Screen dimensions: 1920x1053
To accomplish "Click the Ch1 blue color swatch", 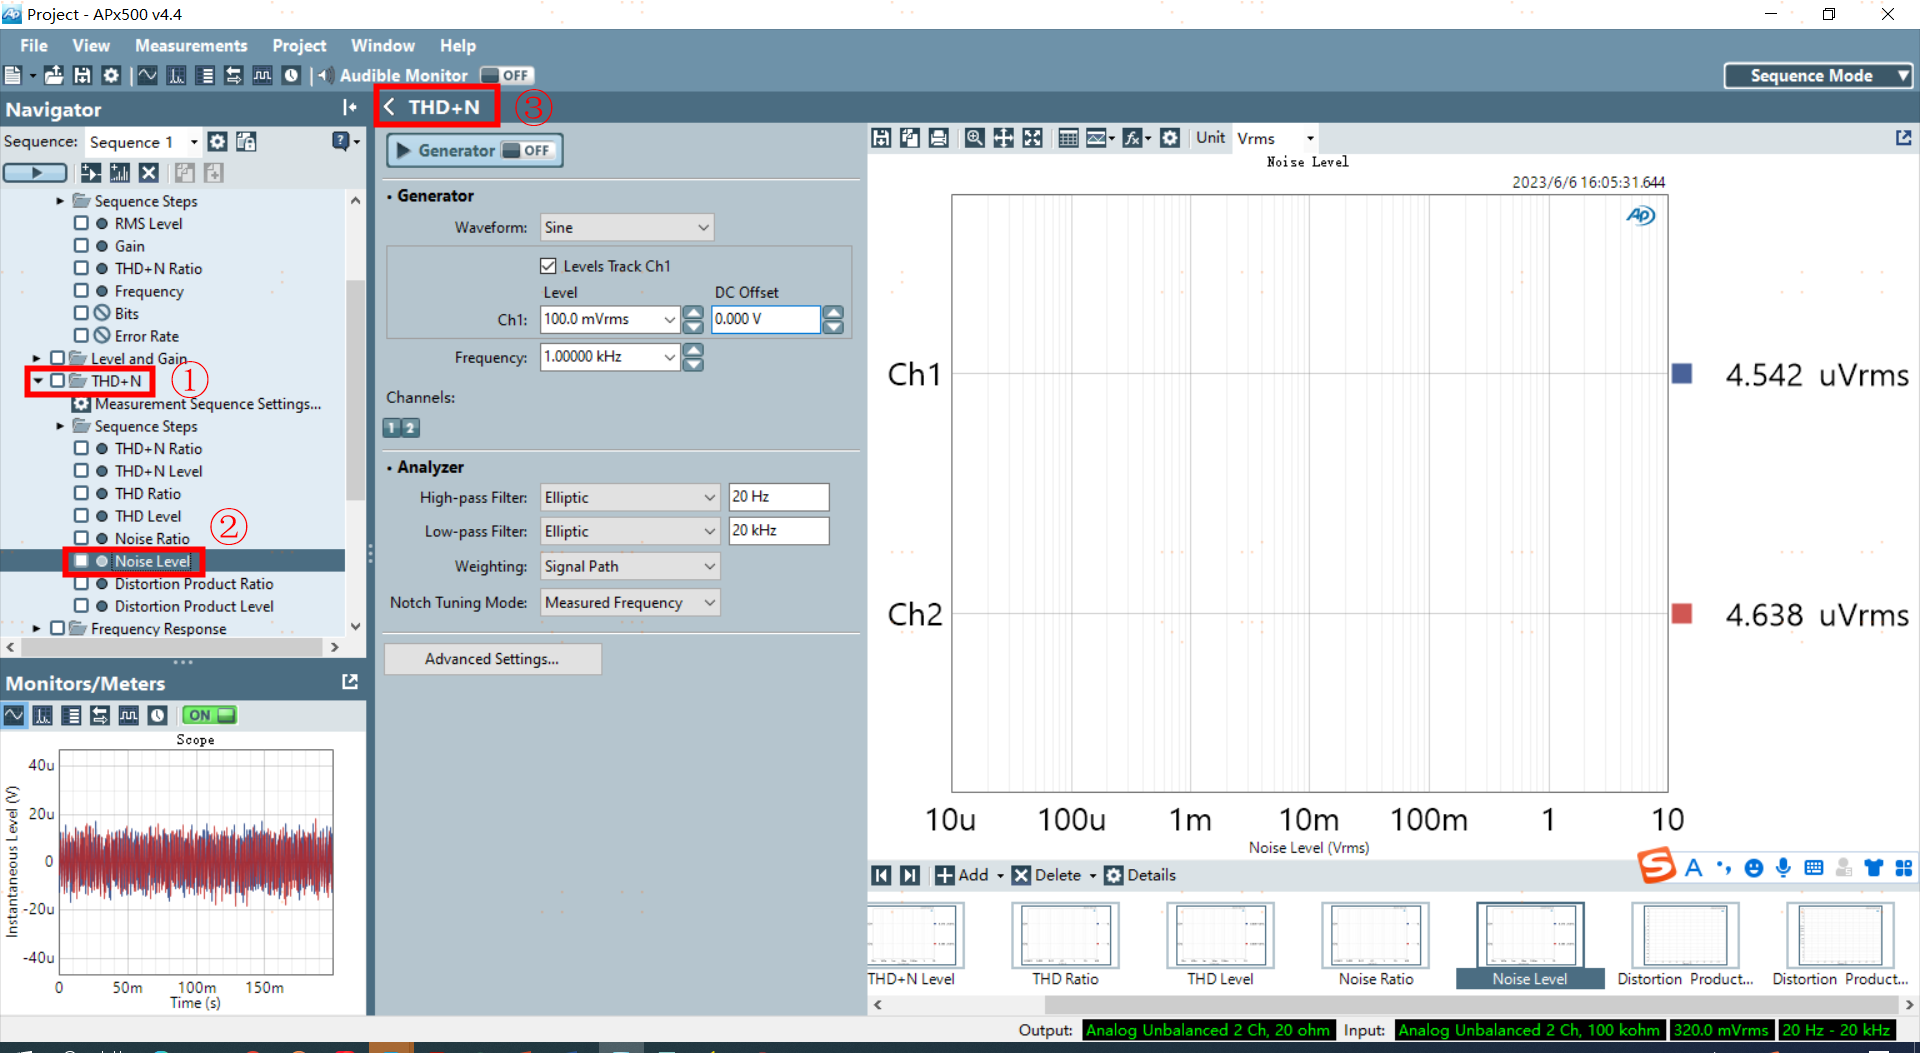I will (x=1682, y=374).
